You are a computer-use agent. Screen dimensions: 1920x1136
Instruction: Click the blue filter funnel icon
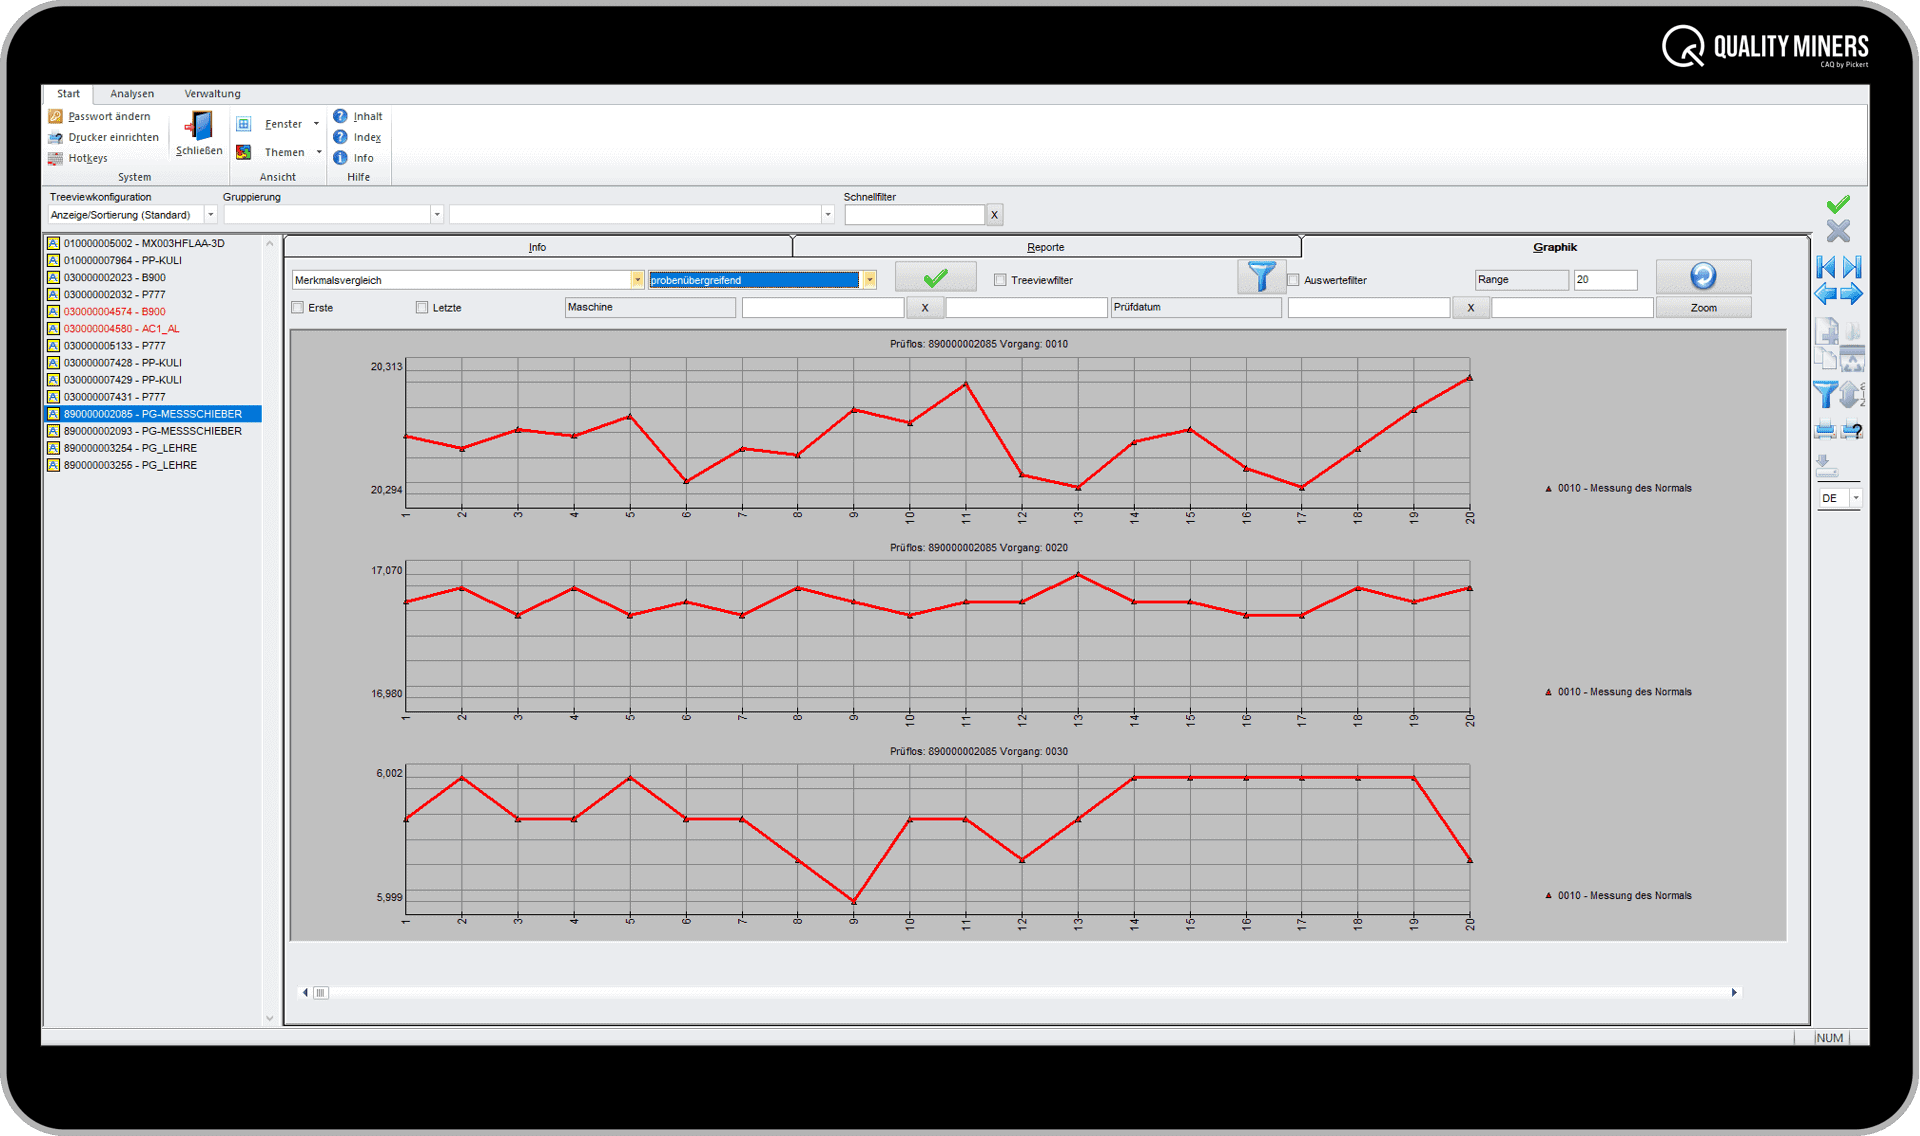click(1261, 276)
